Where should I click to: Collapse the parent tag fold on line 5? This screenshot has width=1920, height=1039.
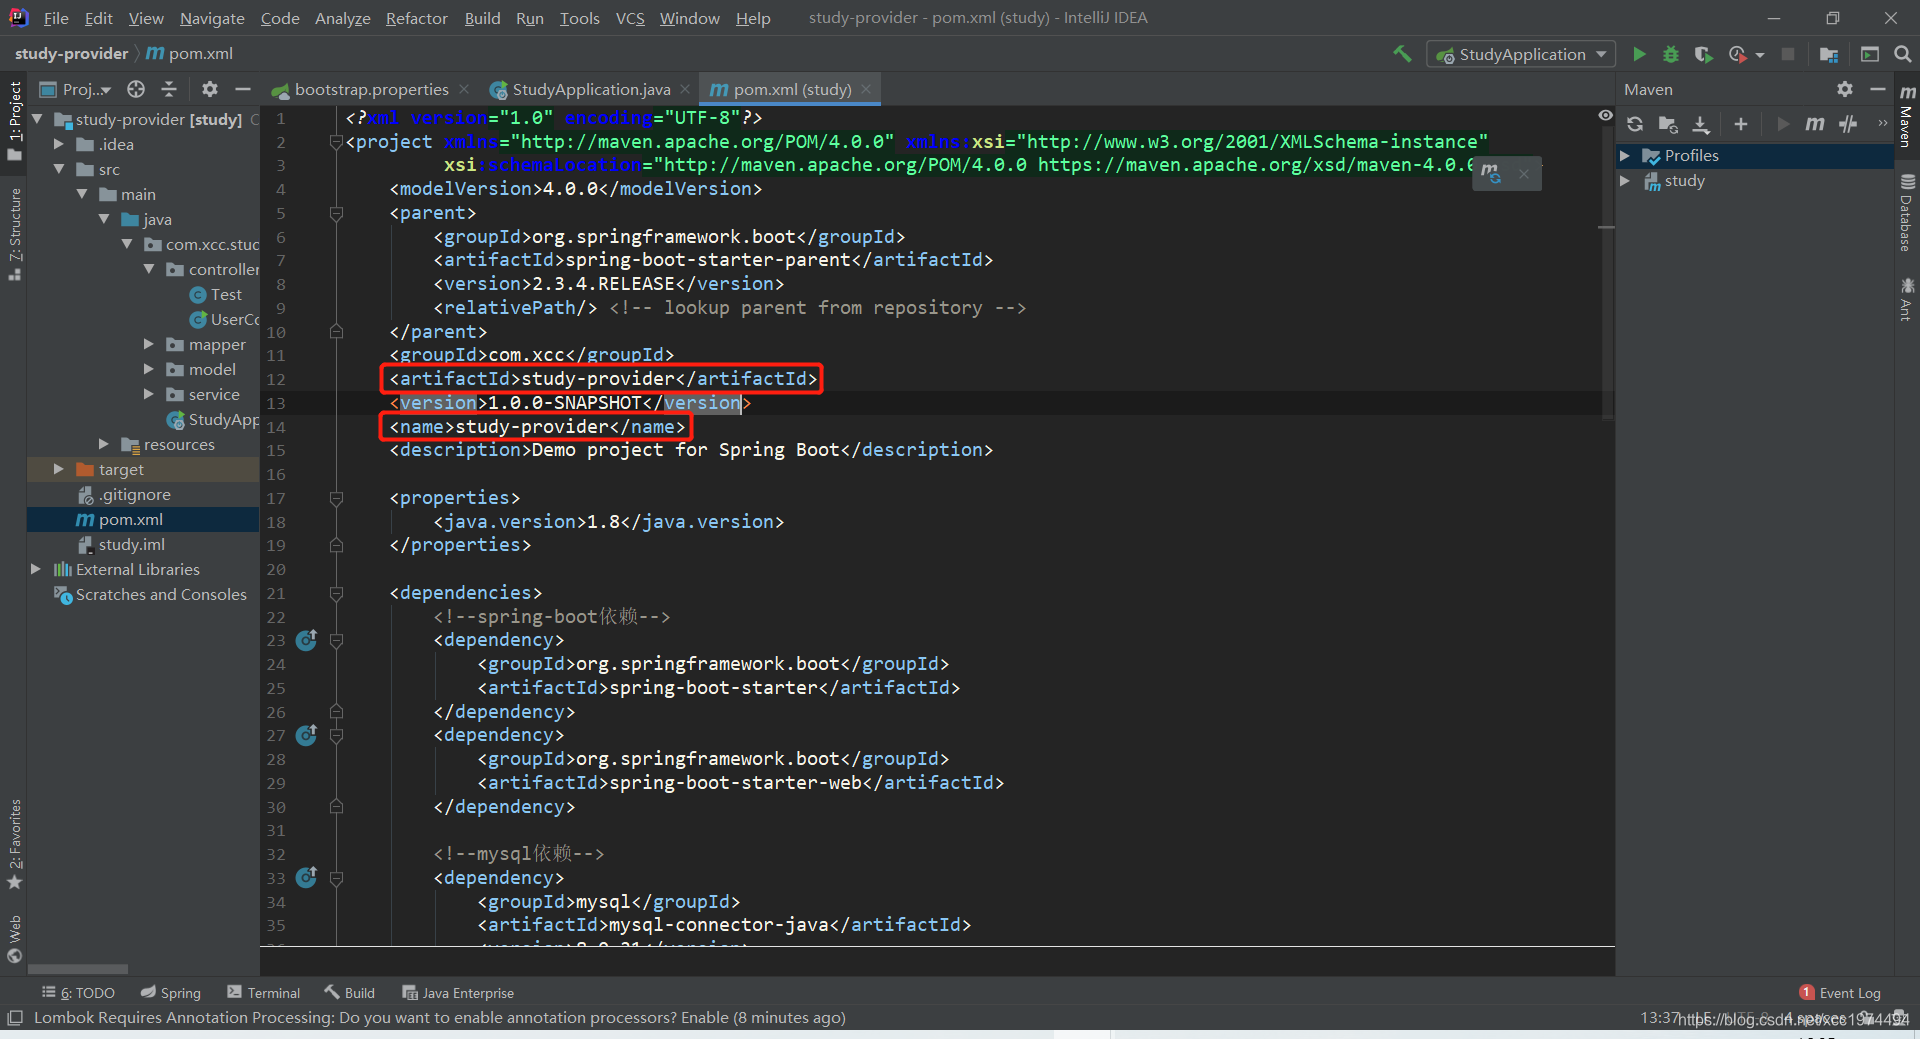click(336, 213)
